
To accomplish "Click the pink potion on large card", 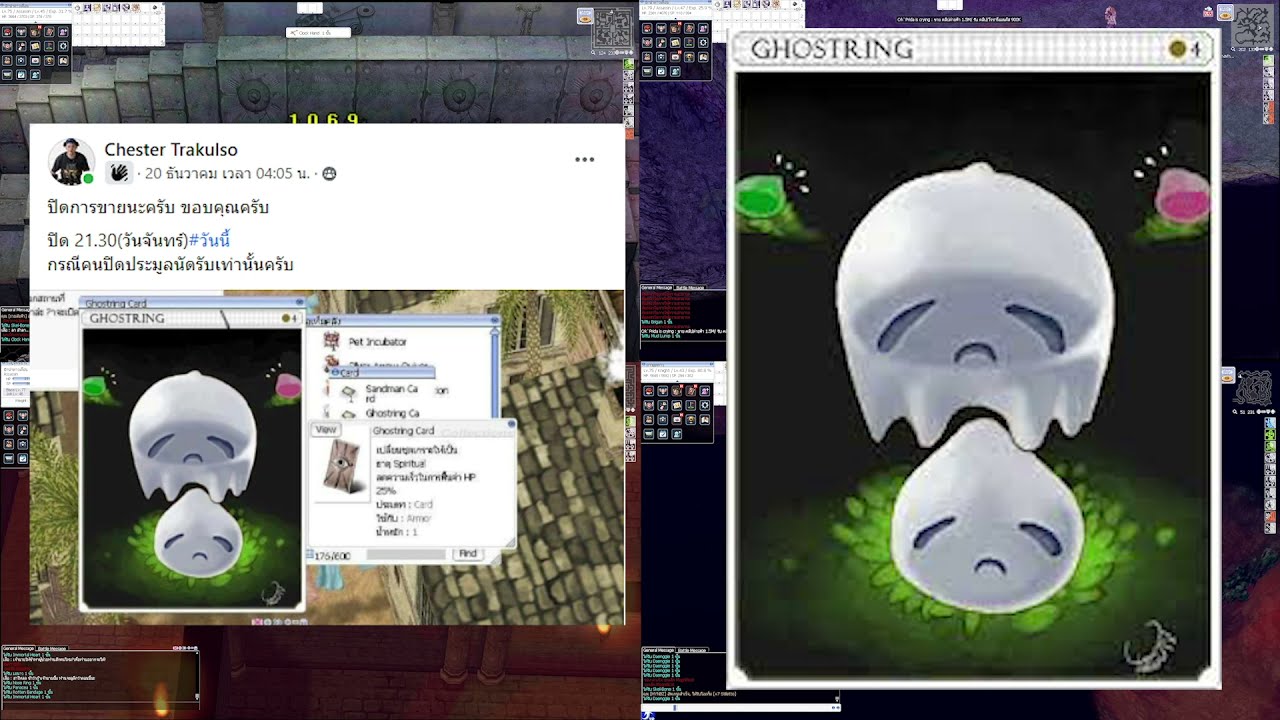I will point(1181,195).
